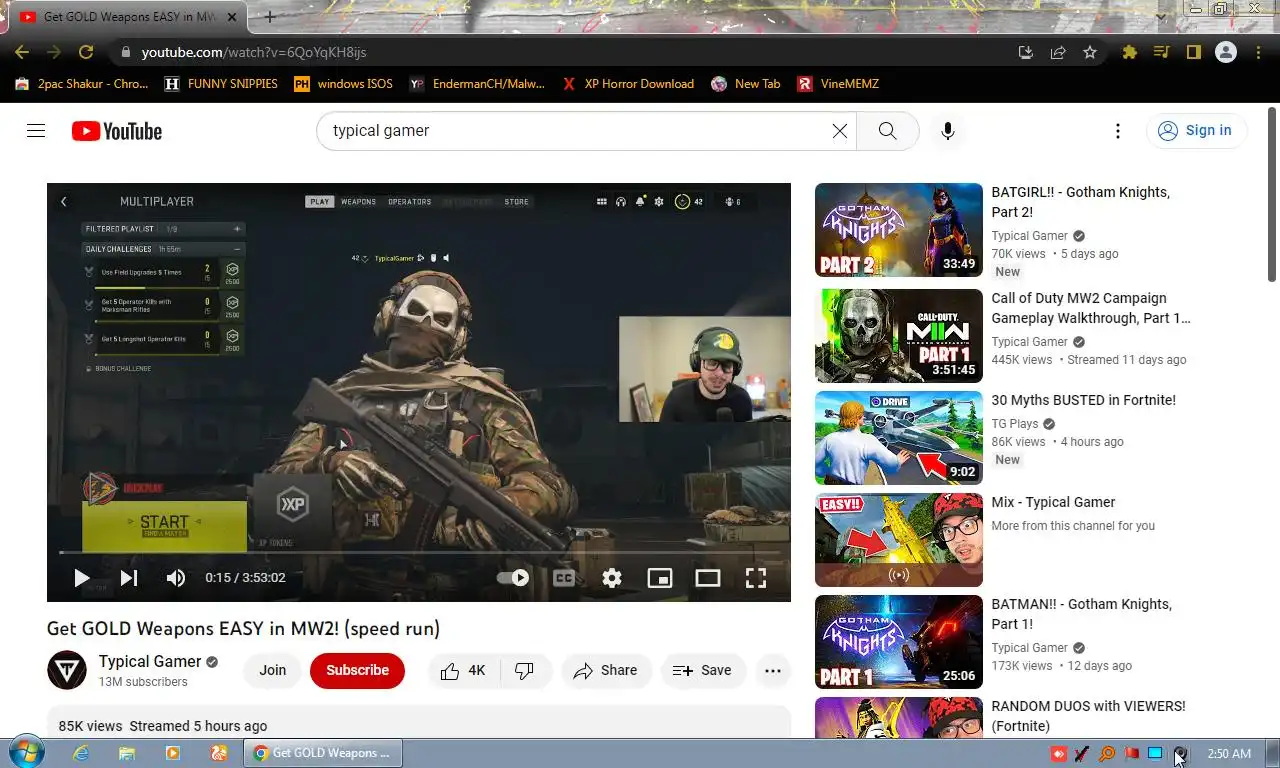Open the YouTube guide hamburger menu
The image size is (1280, 768).
tap(36, 131)
